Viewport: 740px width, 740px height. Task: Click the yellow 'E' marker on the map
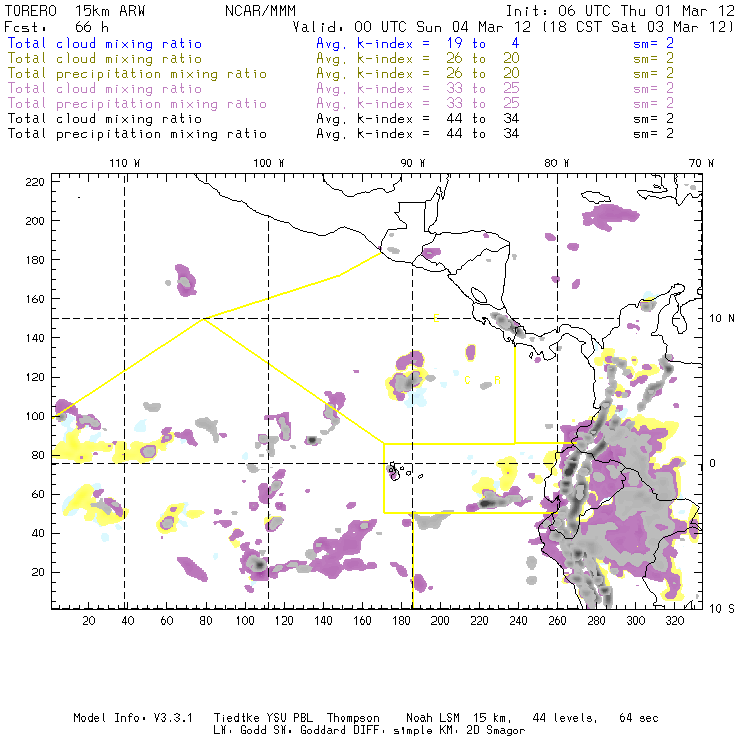[436, 318]
